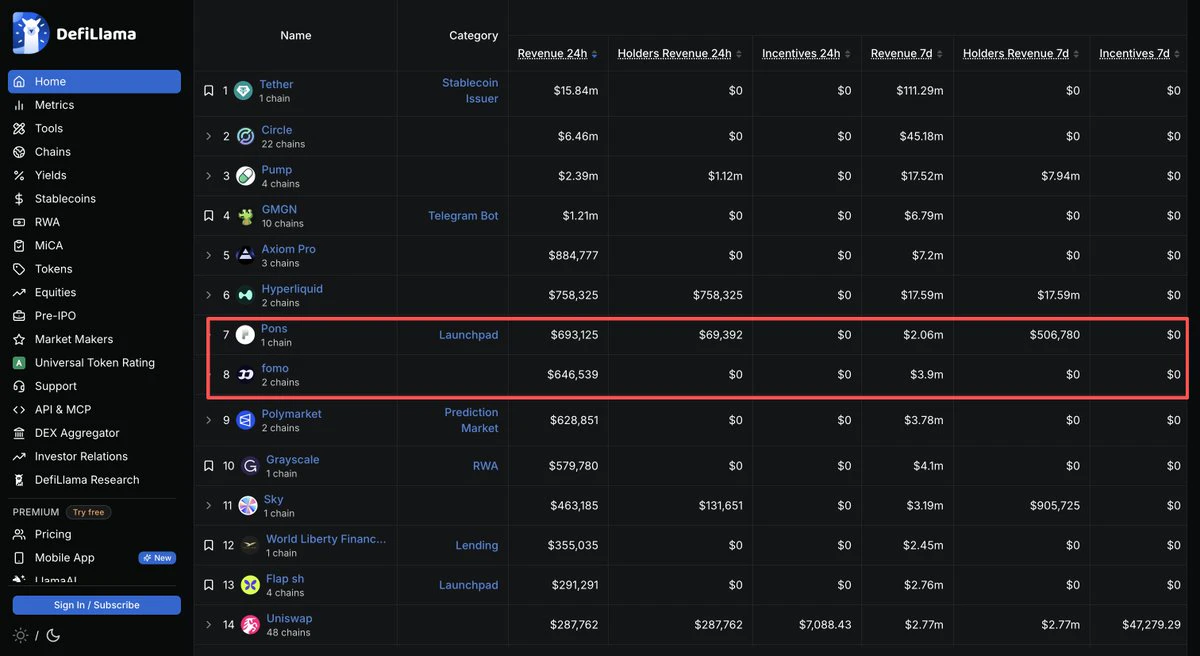Expand the fomo row chevron
Image resolution: width=1200 pixels, height=656 pixels.
click(209, 375)
